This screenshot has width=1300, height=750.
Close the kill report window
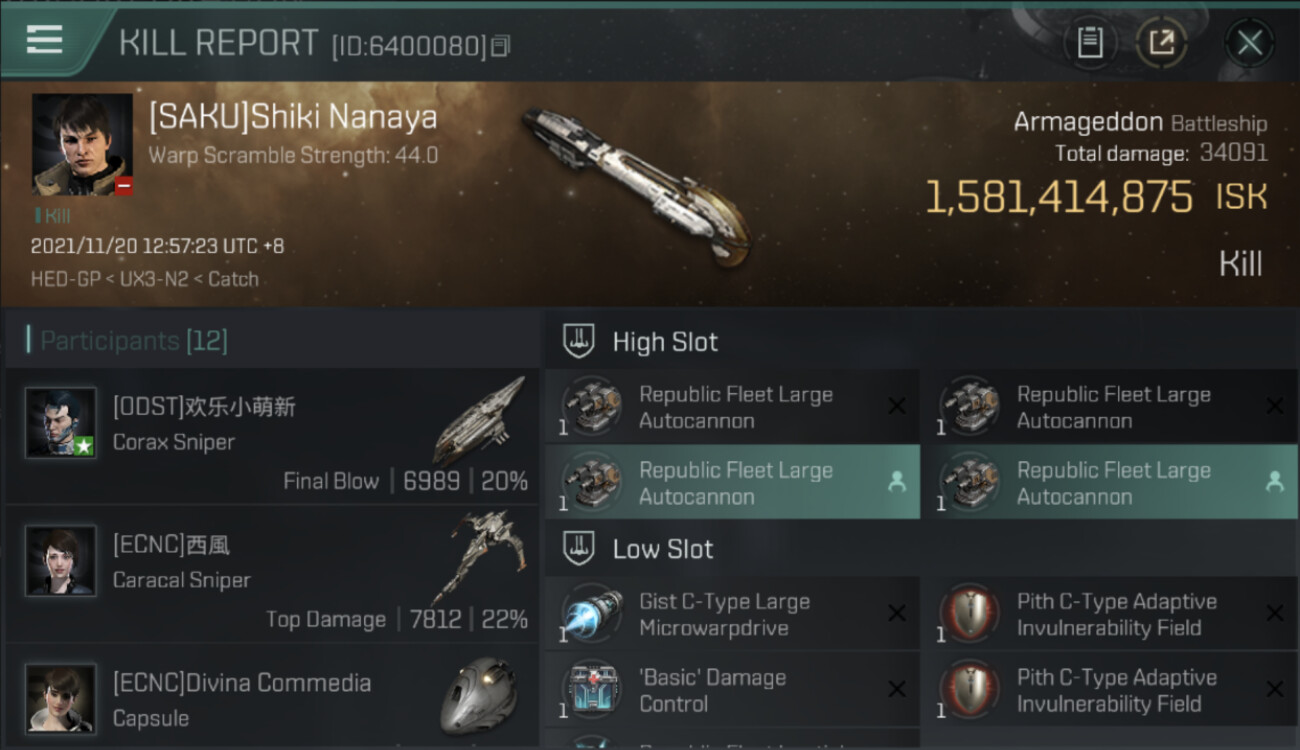click(x=1249, y=43)
